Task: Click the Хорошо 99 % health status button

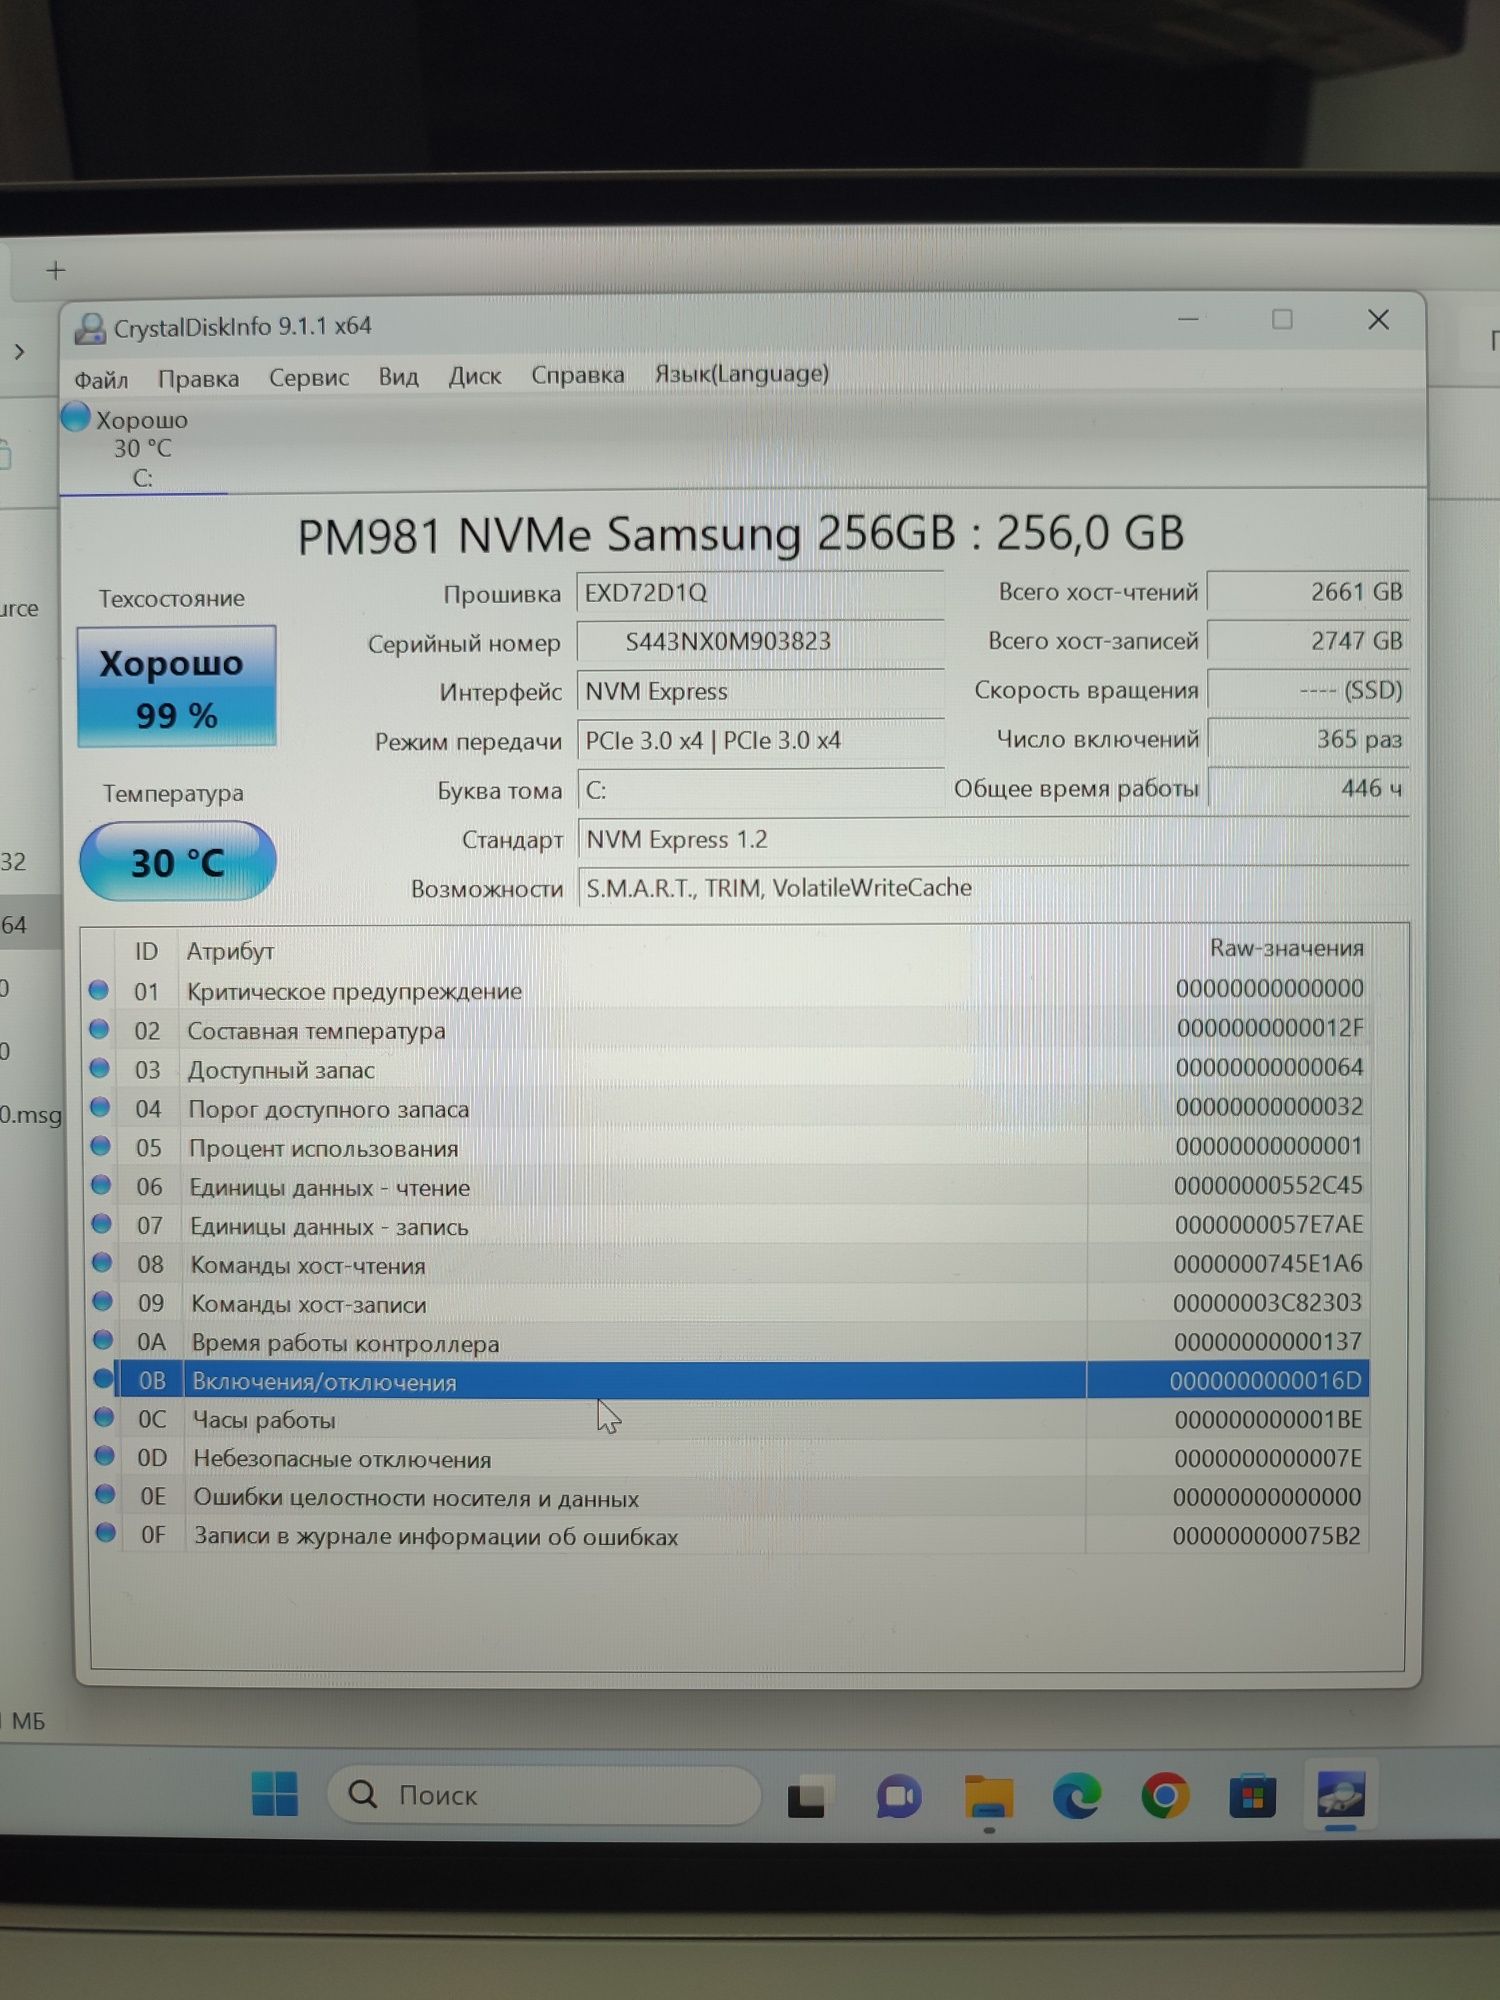Action: pyautogui.click(x=176, y=687)
